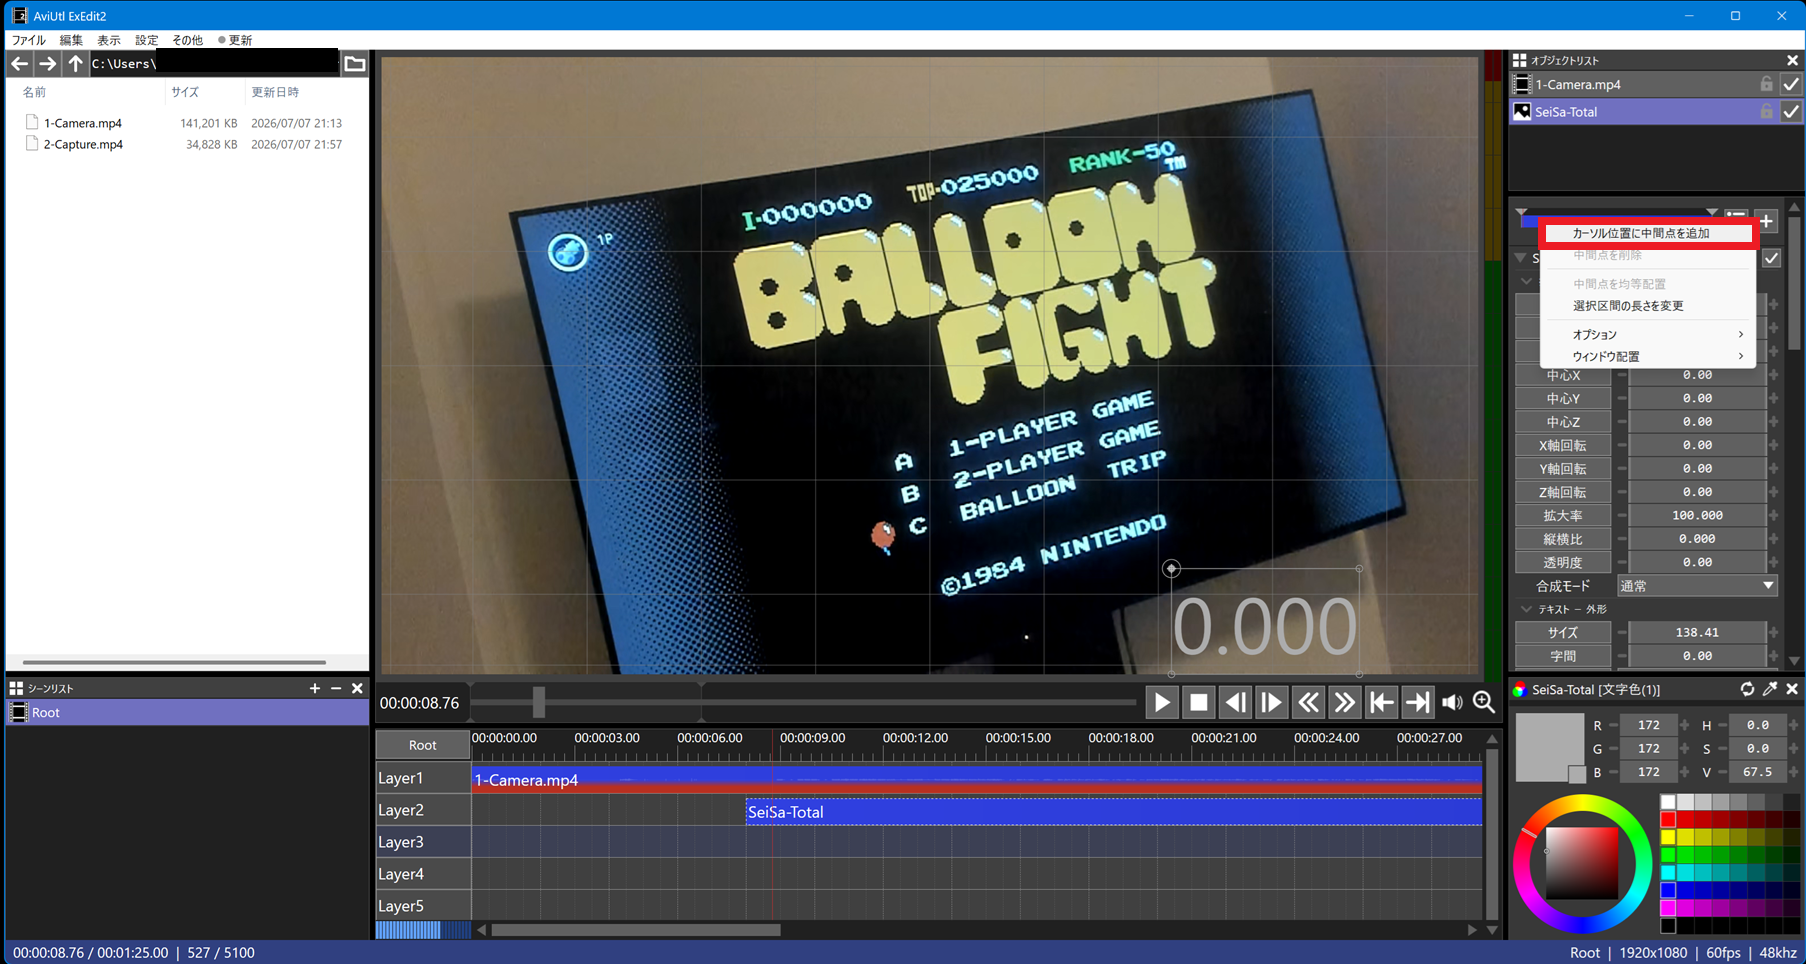Rewind with the double-left arrows
The width and height of the screenshot is (1806, 964).
pos(1308,703)
